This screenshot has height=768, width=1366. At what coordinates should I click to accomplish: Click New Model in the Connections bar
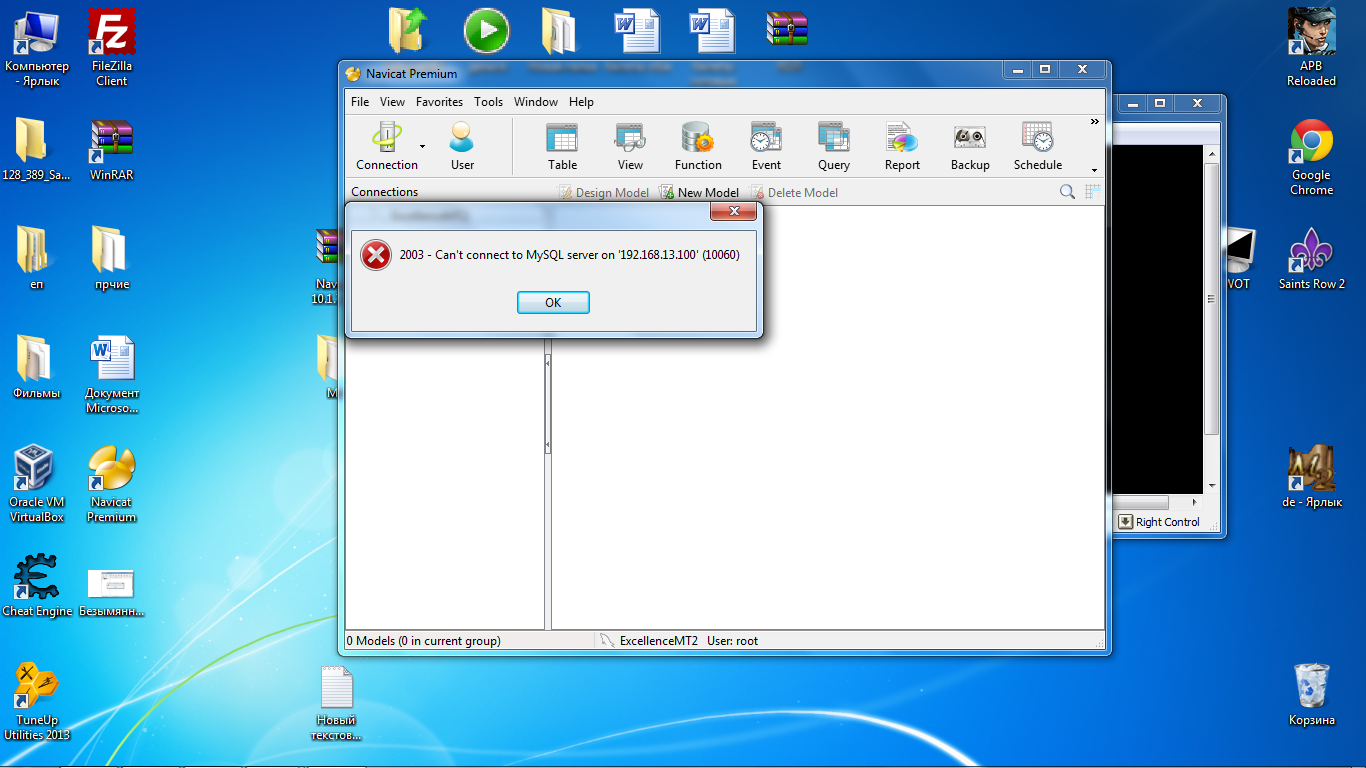tap(699, 193)
